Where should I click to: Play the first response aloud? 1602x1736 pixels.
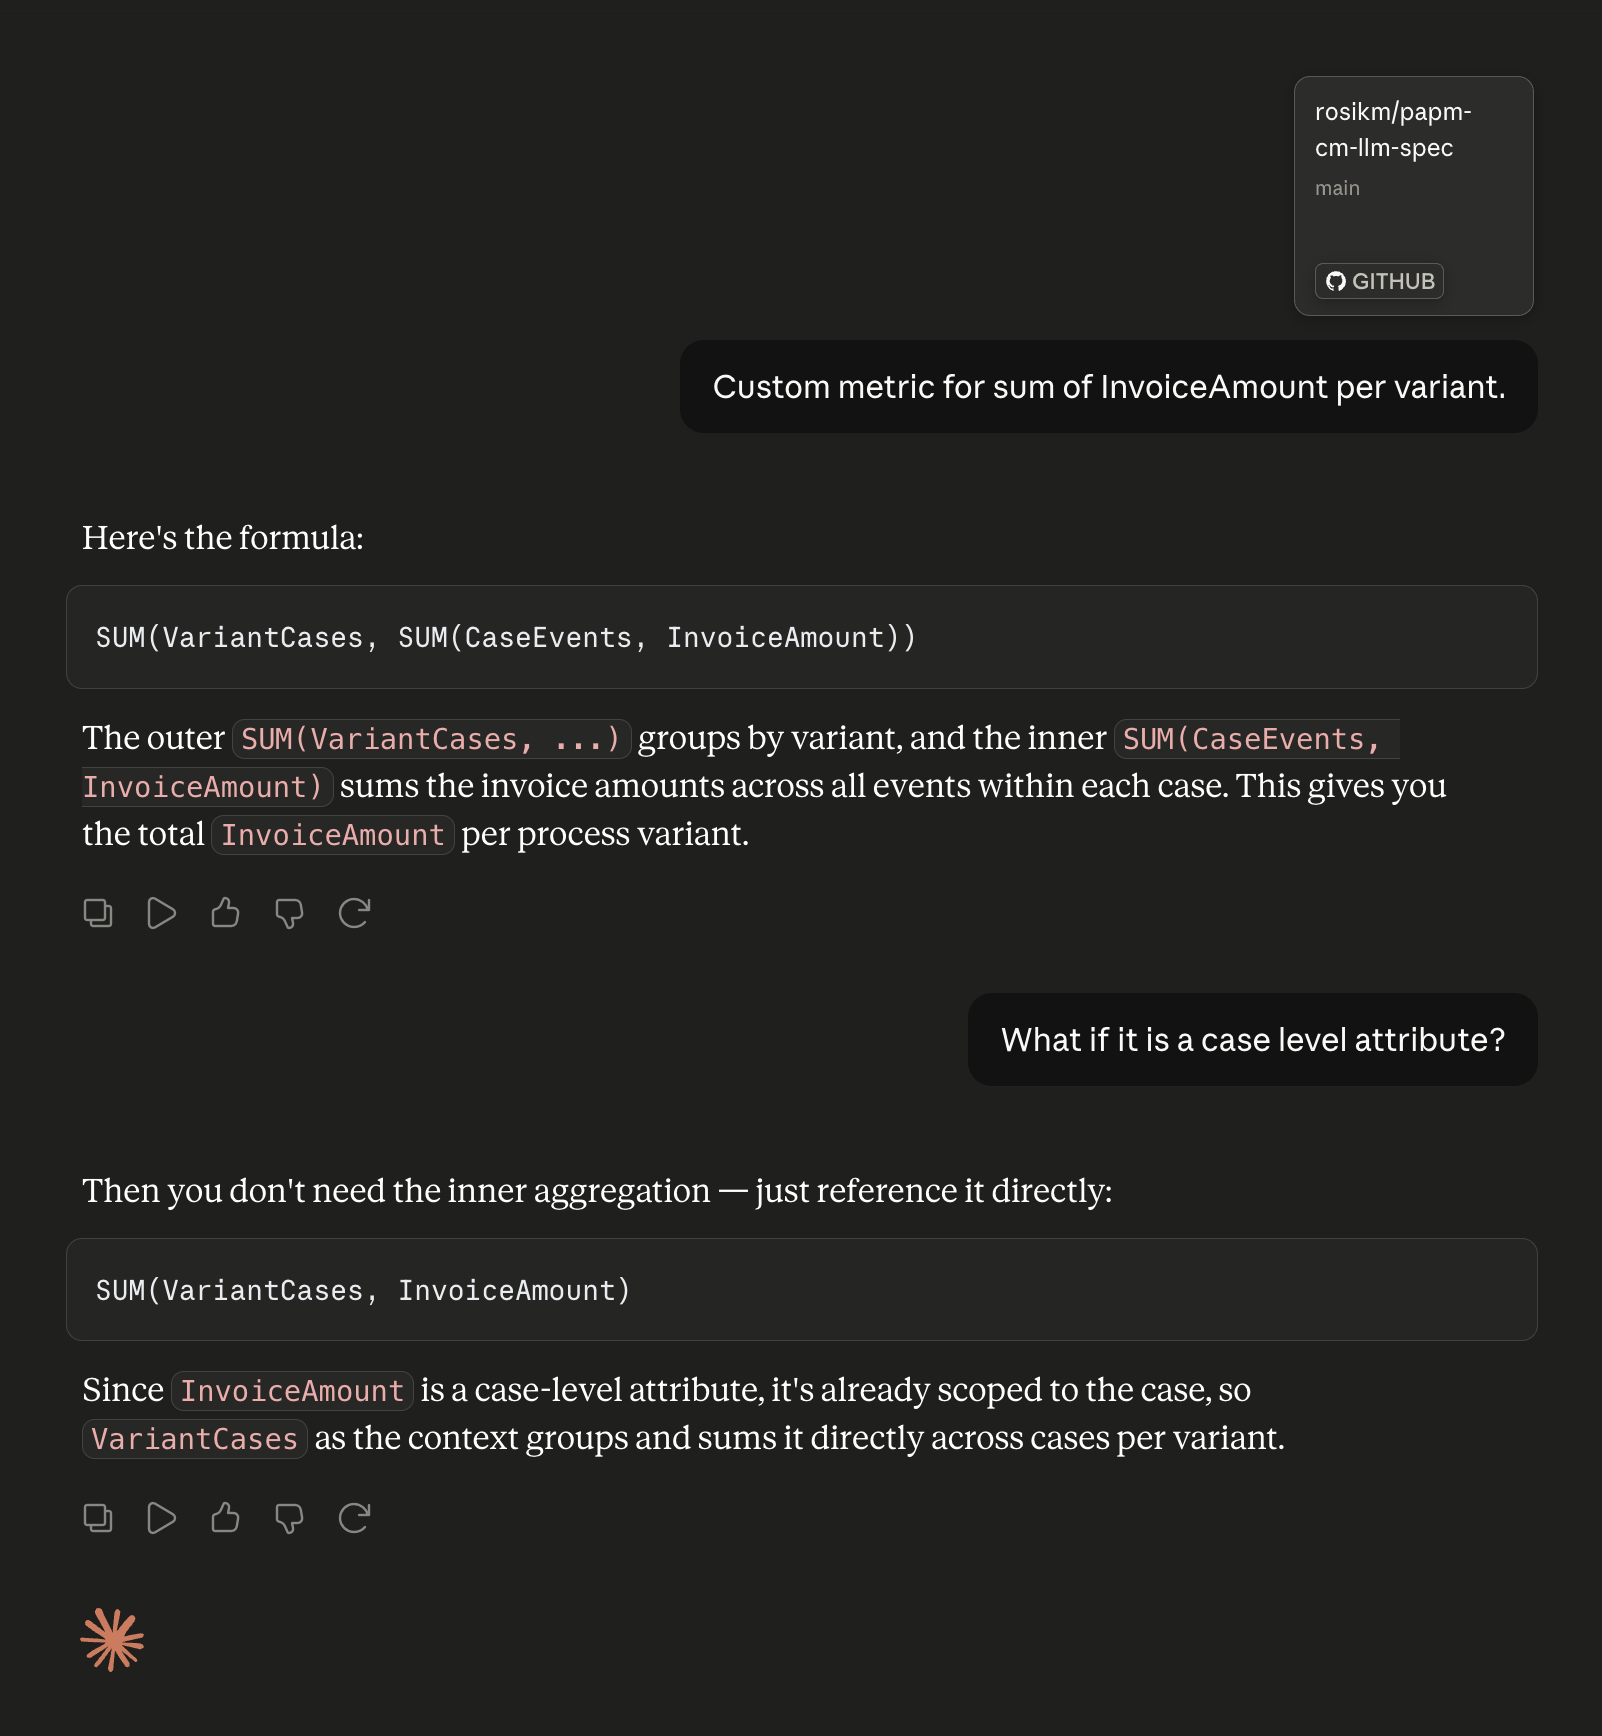pyautogui.click(x=161, y=913)
